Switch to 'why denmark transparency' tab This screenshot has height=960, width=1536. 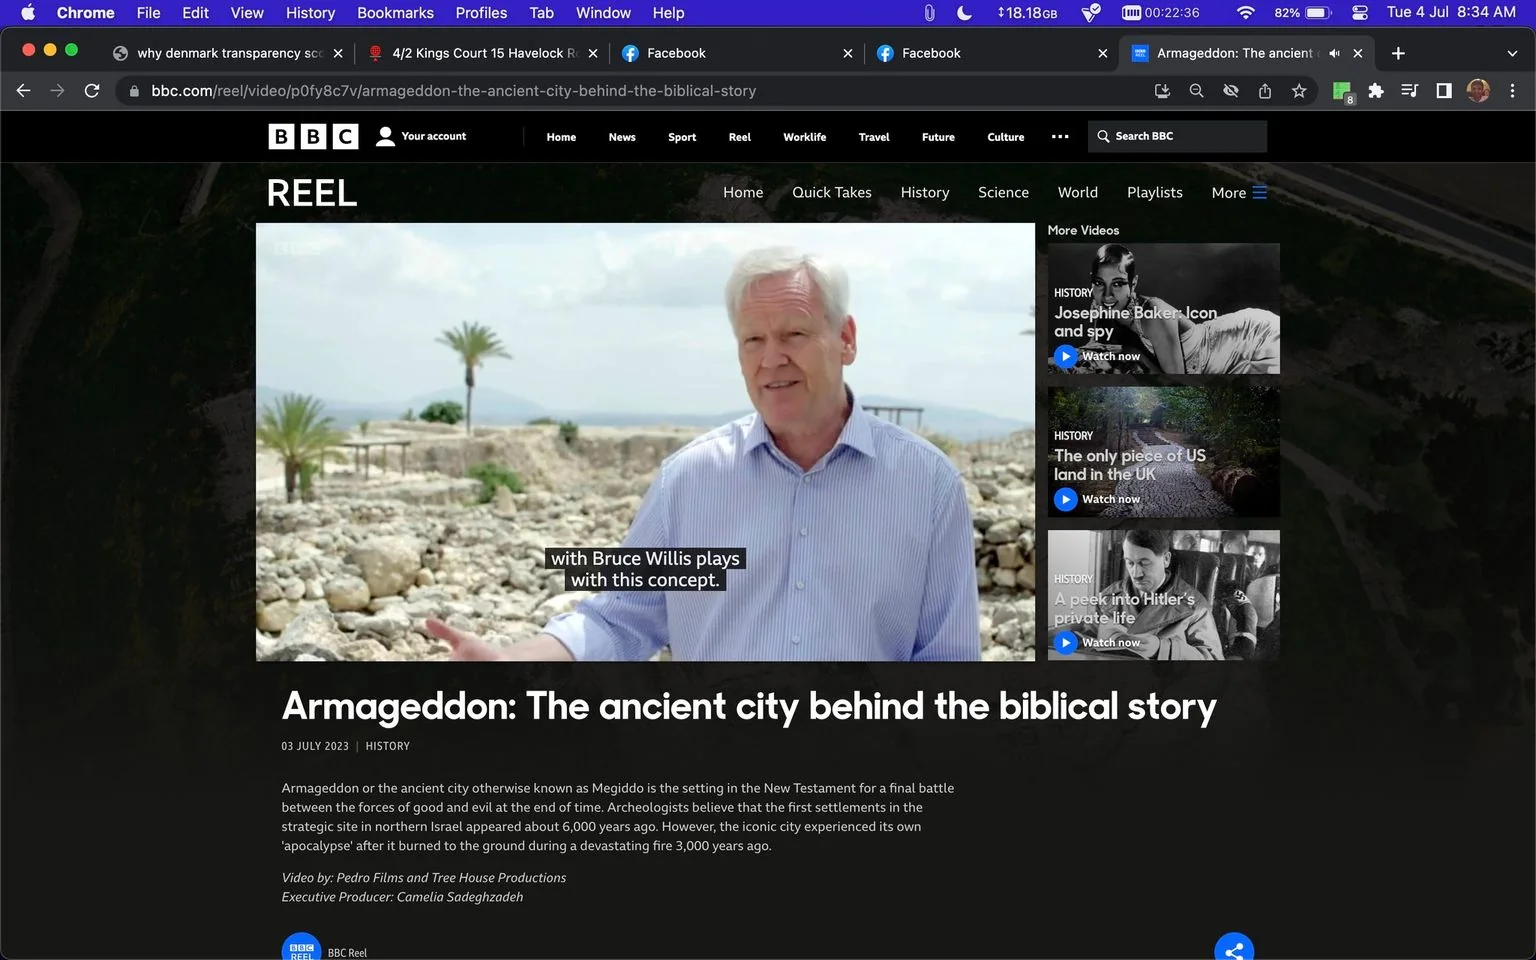click(x=229, y=53)
